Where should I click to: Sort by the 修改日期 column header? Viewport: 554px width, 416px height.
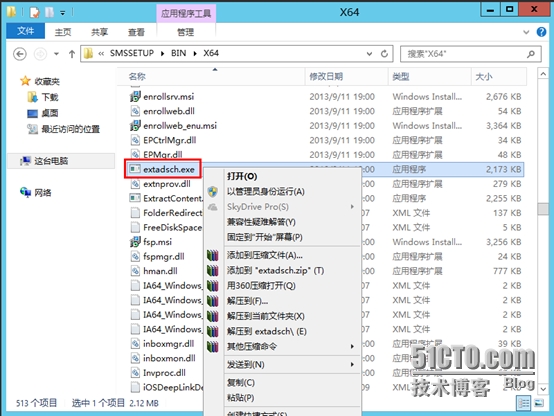(346, 76)
